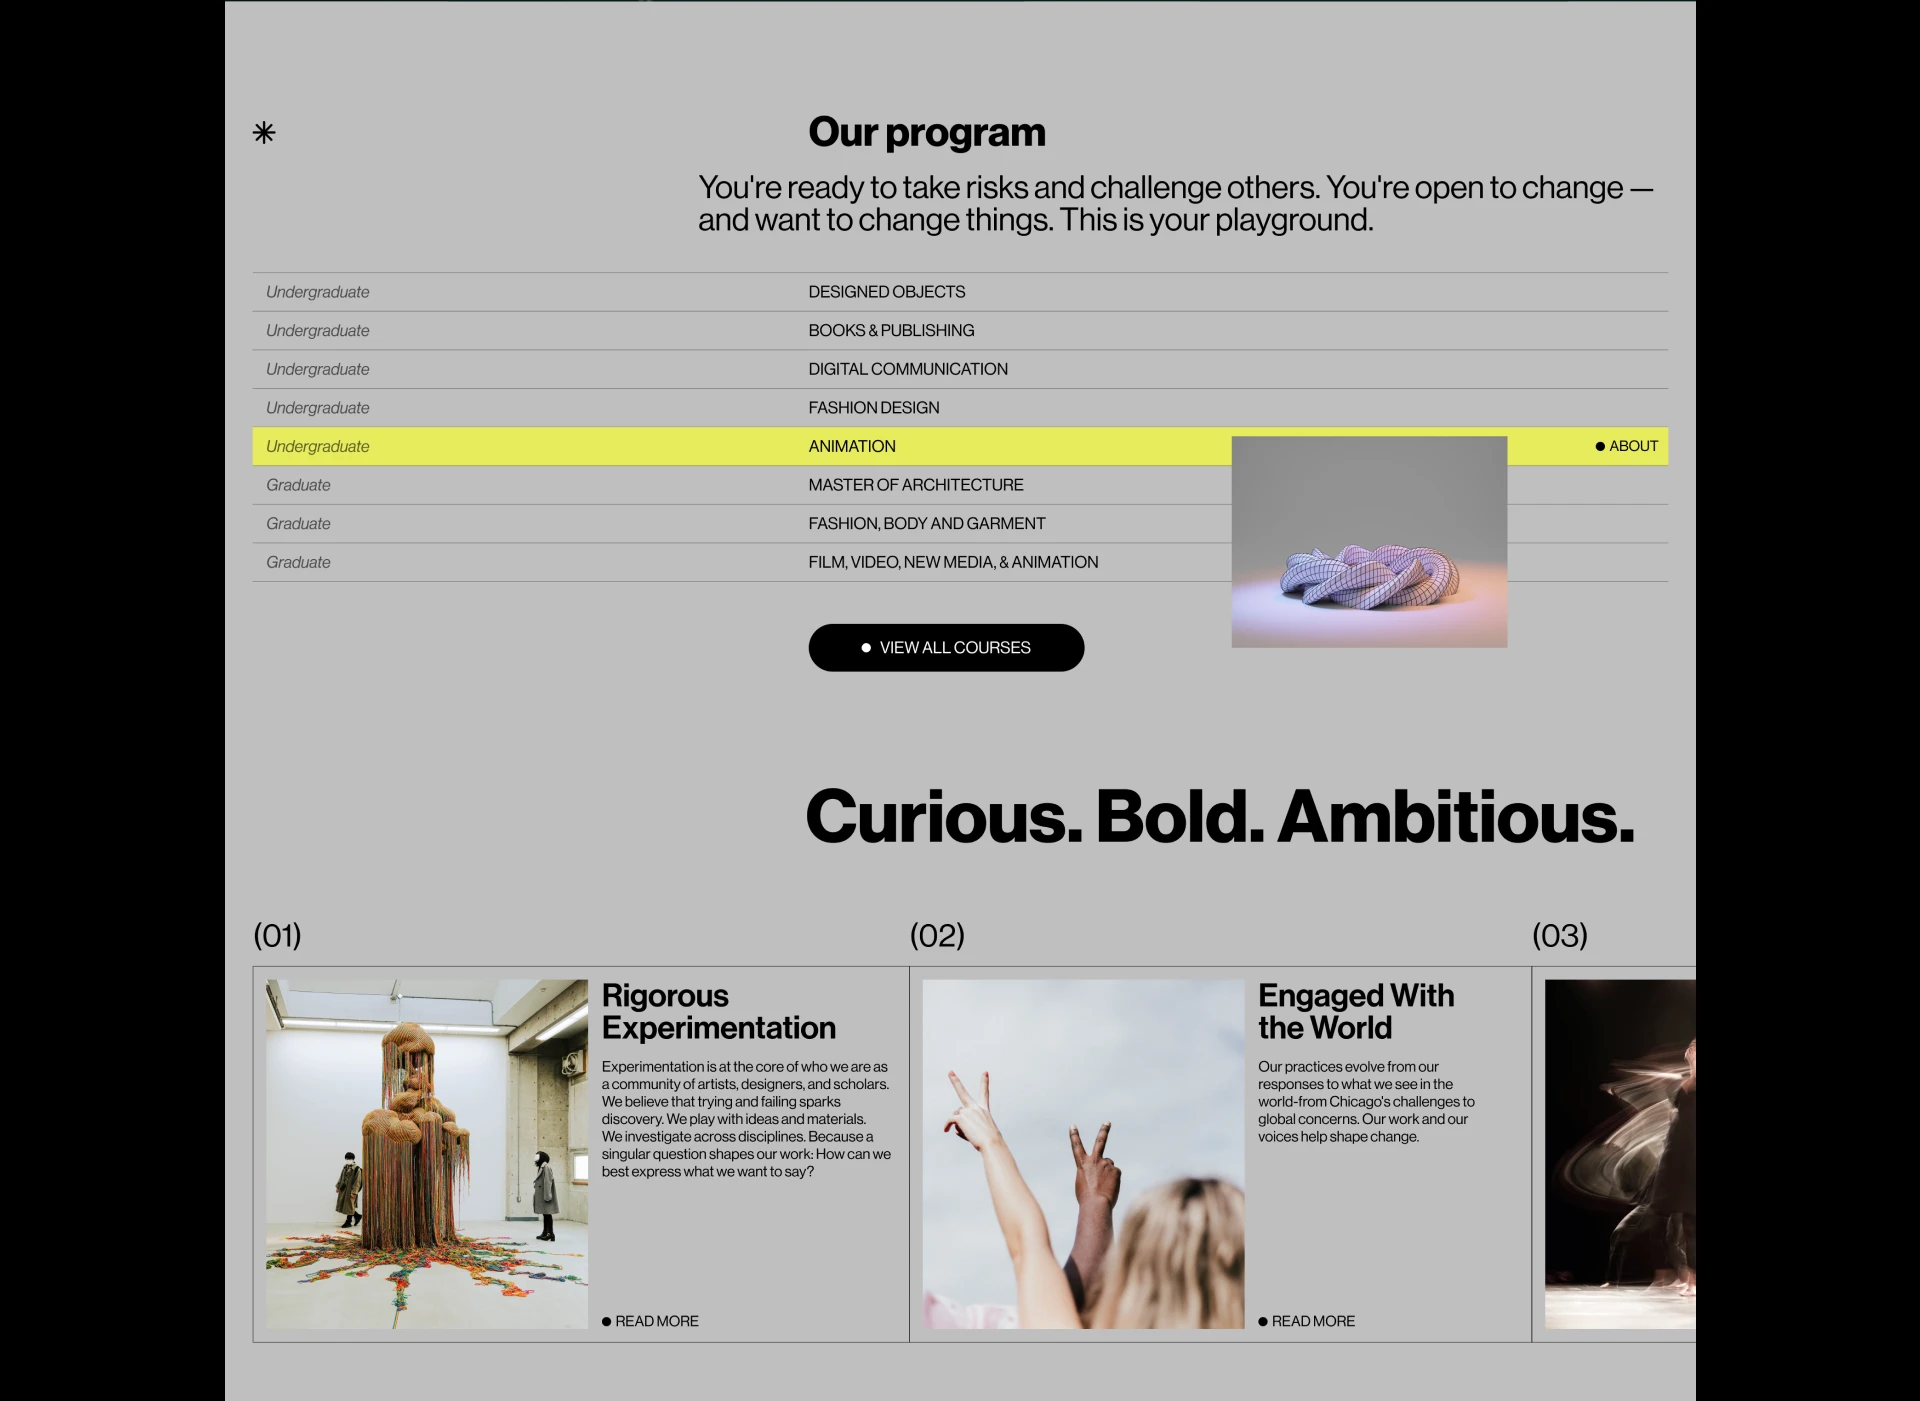The height and width of the screenshot is (1401, 1920).
Task: Open the Fashion Design program
Action: point(873,408)
